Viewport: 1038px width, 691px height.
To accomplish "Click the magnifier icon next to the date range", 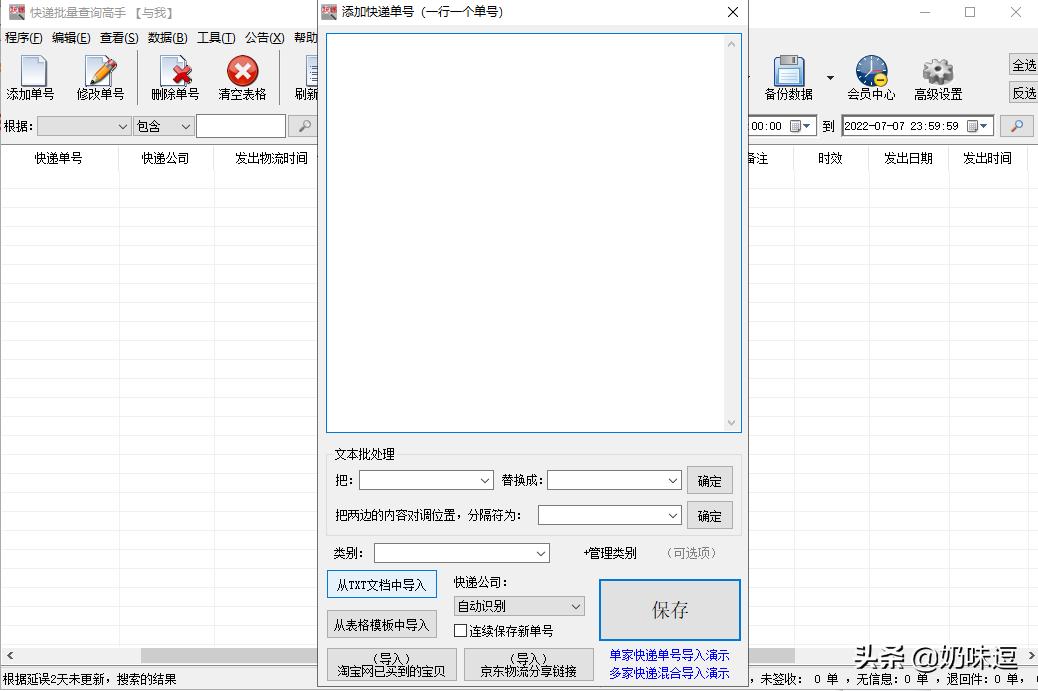I will click(1018, 126).
